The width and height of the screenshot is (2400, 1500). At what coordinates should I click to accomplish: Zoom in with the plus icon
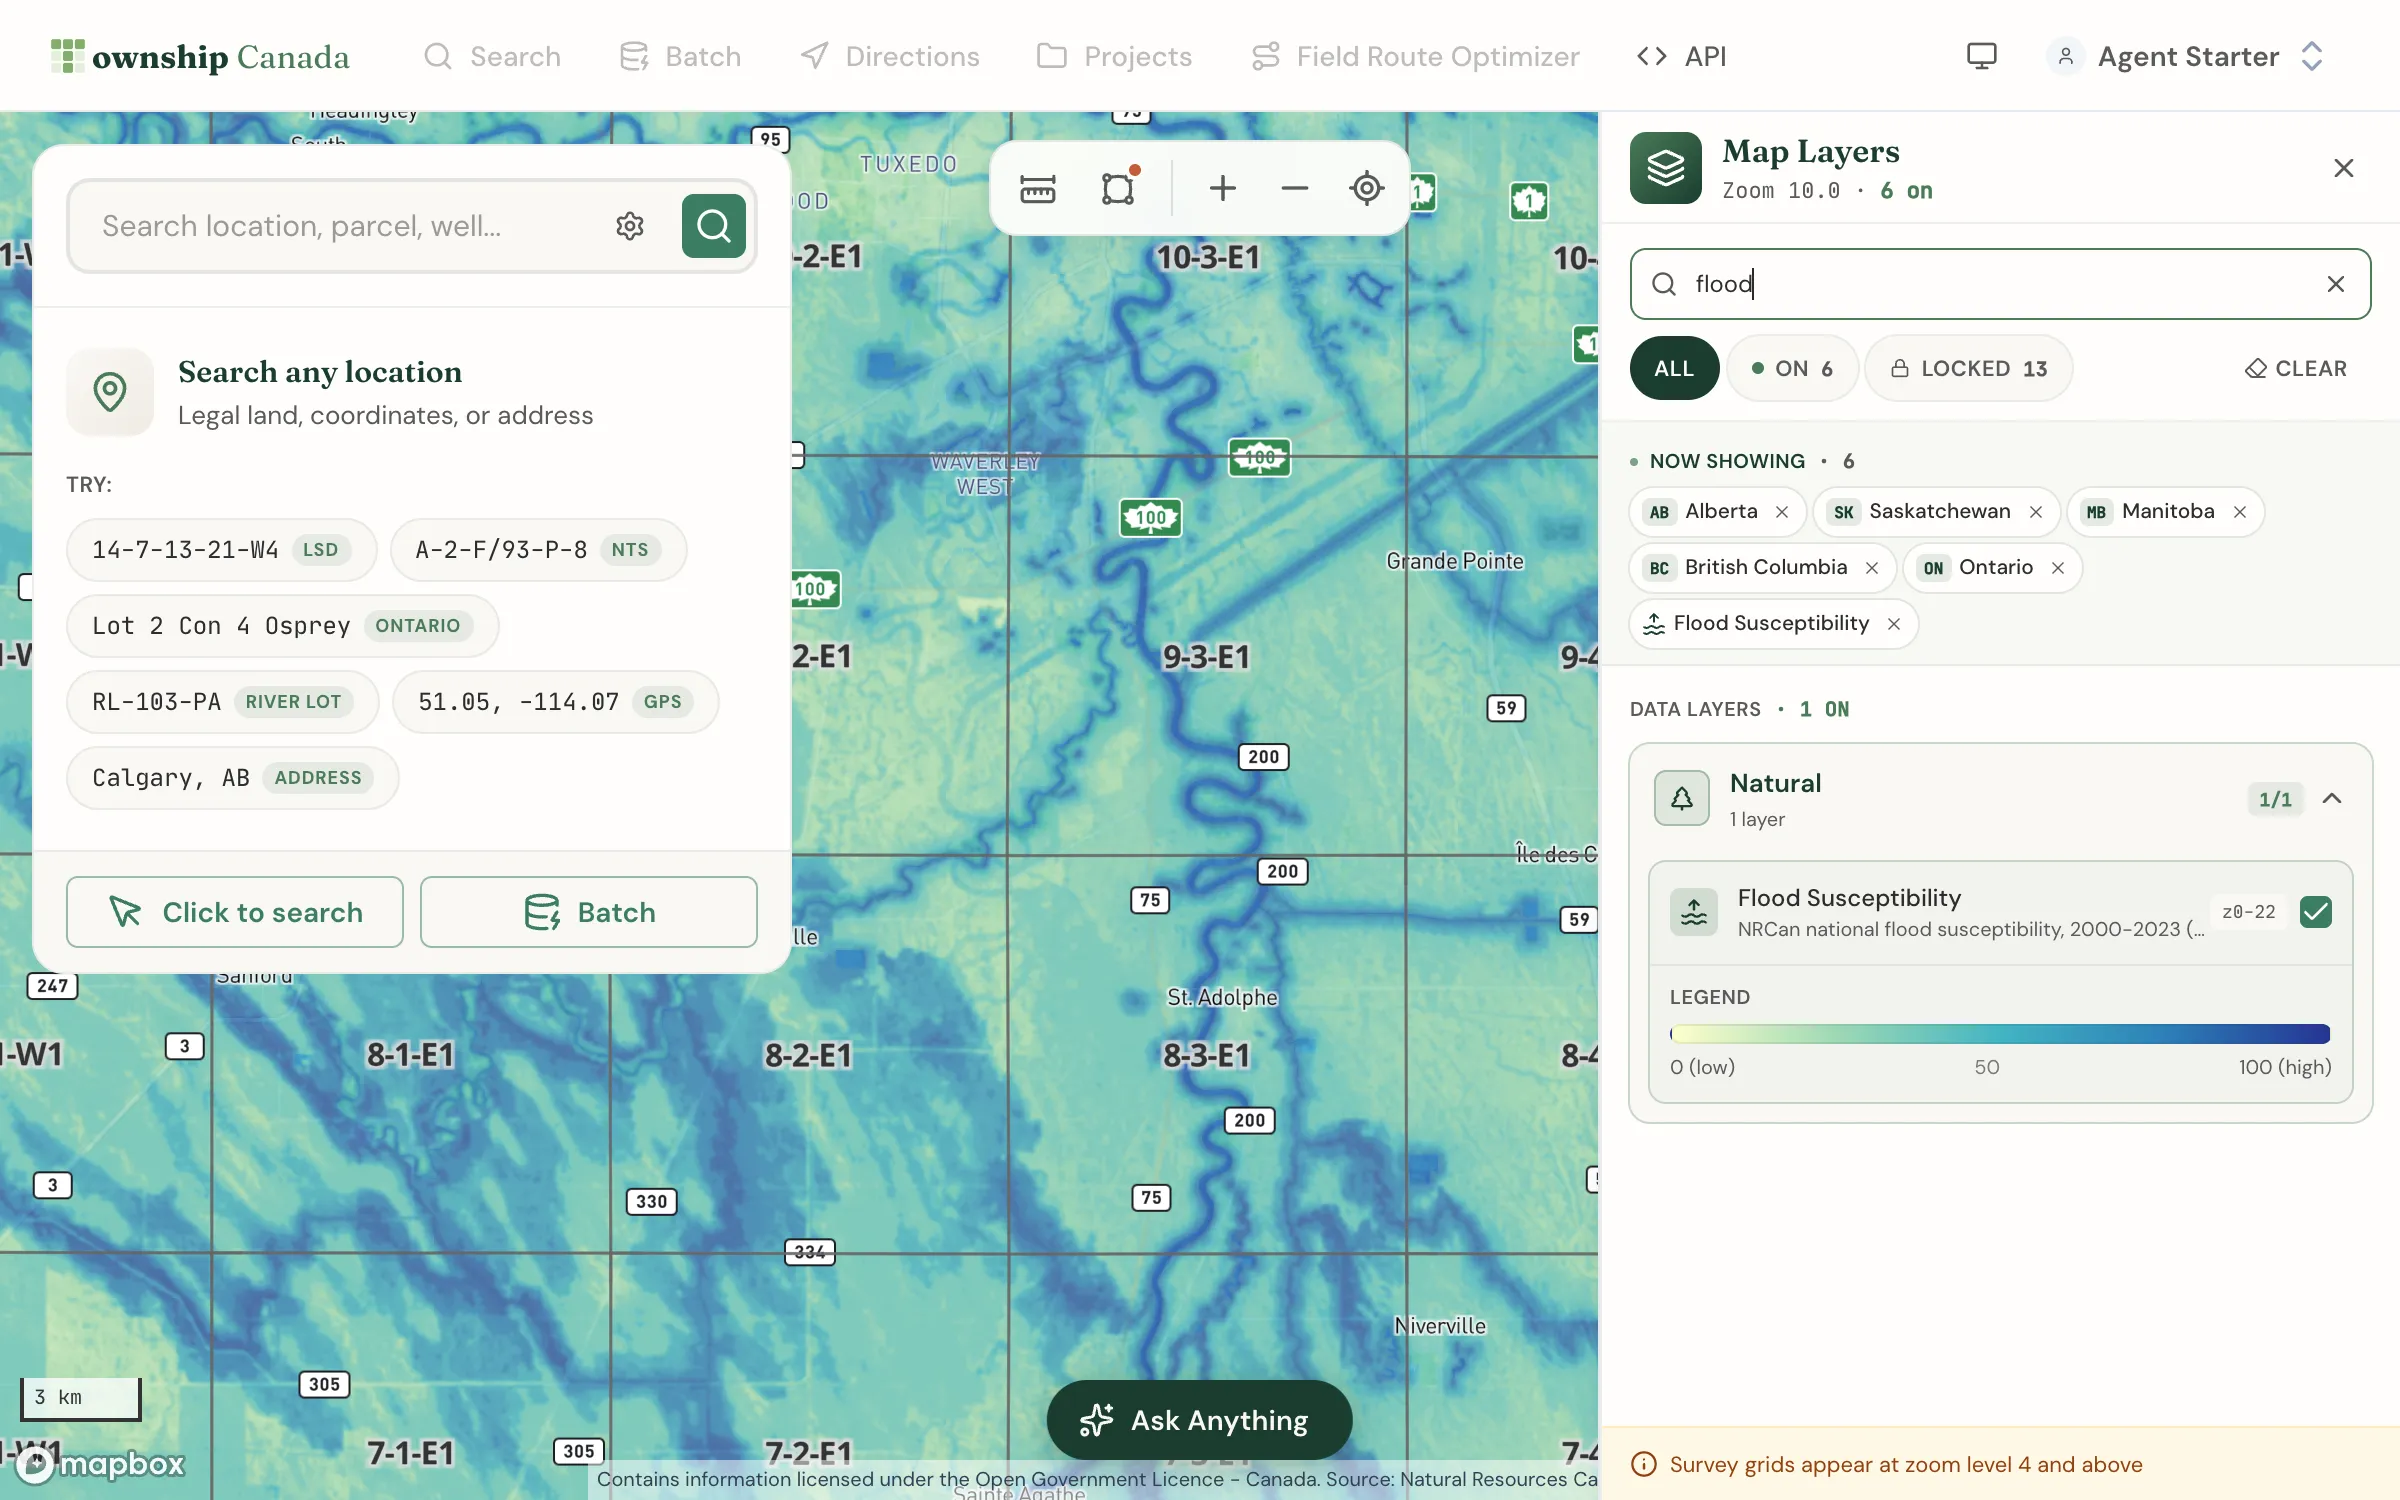[x=1222, y=188]
